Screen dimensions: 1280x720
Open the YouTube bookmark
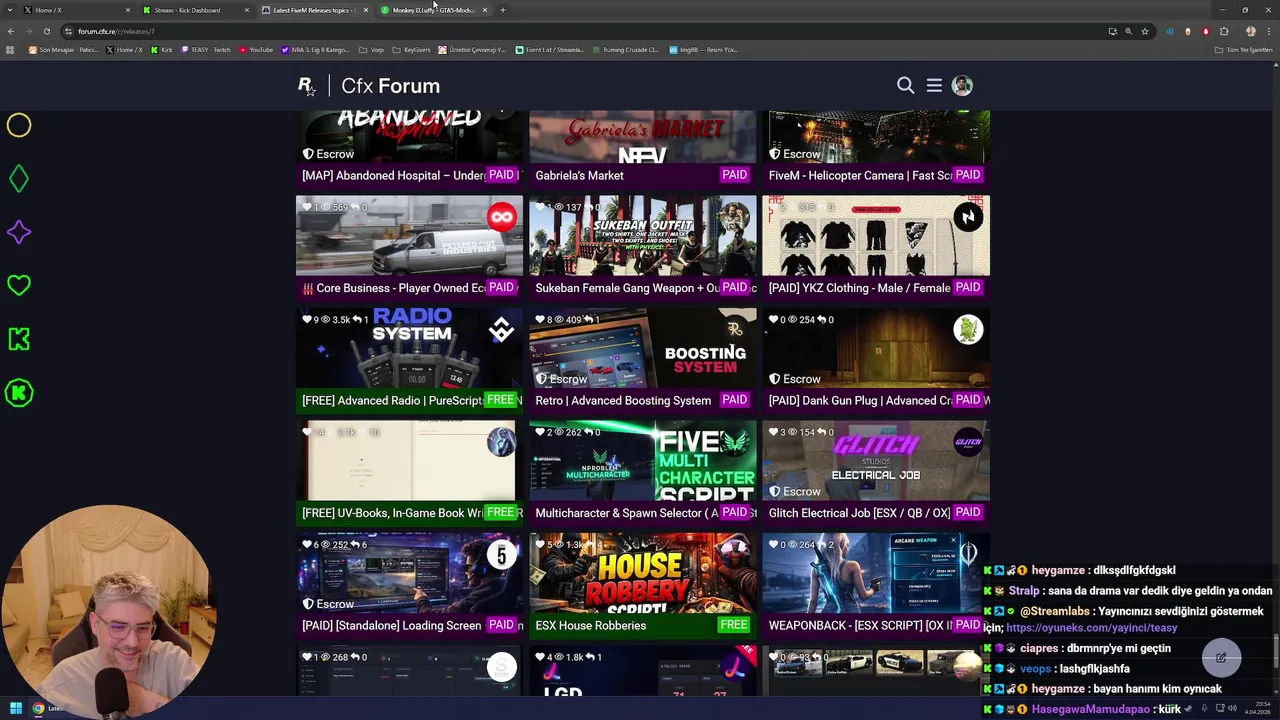click(x=256, y=49)
